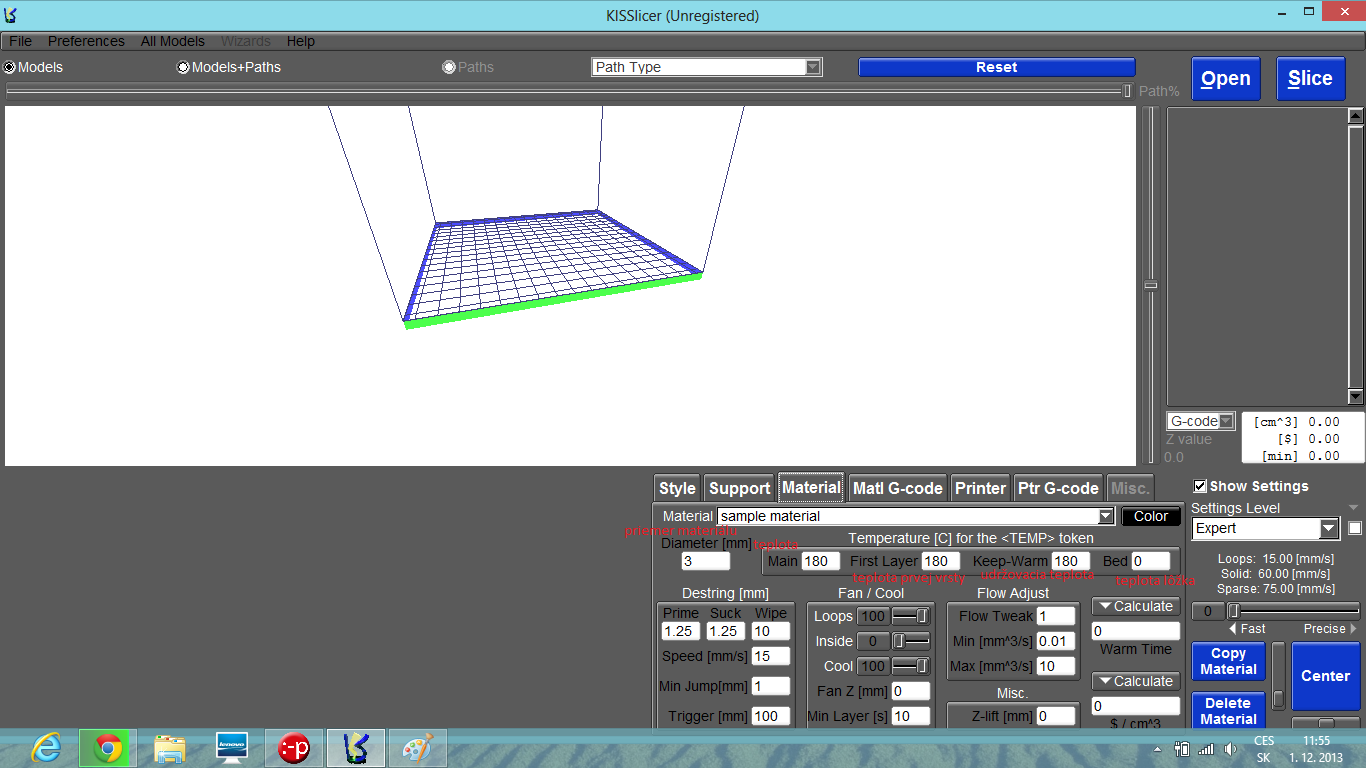Select the Models+Paths view option
The image size is (1366, 768).
pyautogui.click(x=183, y=67)
